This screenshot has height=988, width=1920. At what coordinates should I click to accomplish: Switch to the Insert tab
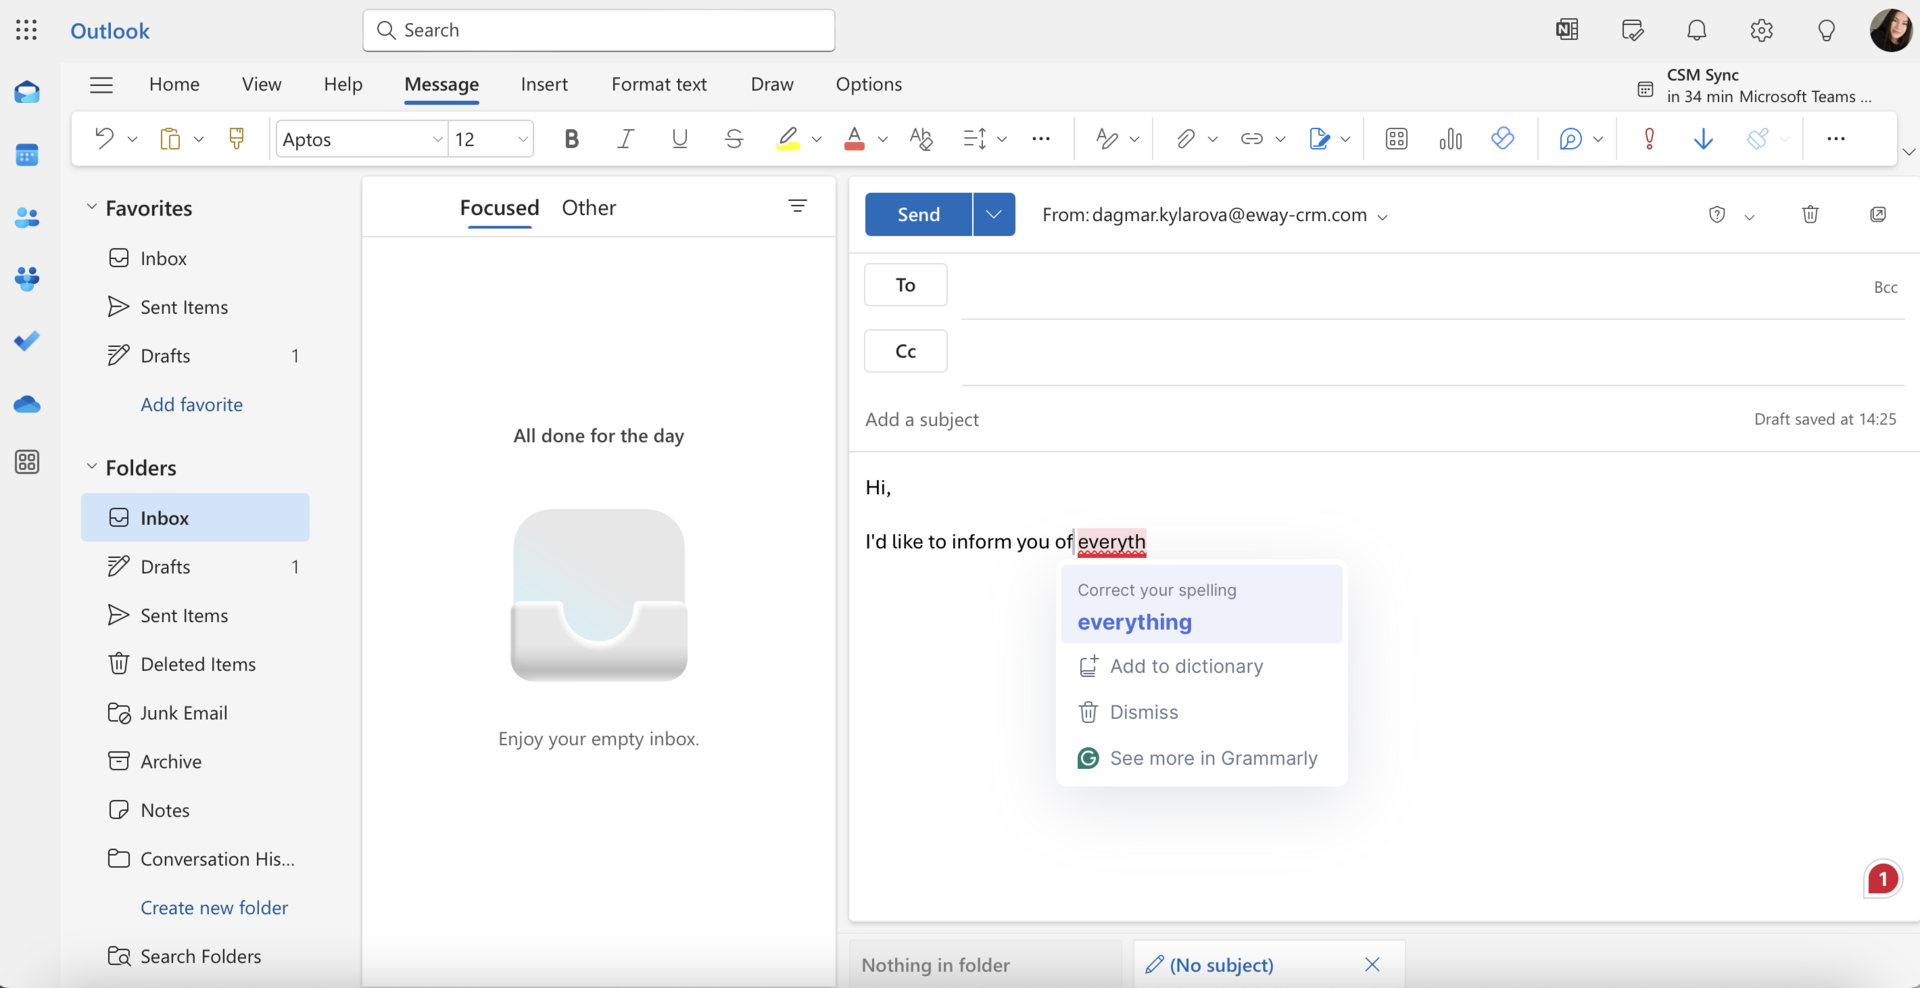coord(544,84)
